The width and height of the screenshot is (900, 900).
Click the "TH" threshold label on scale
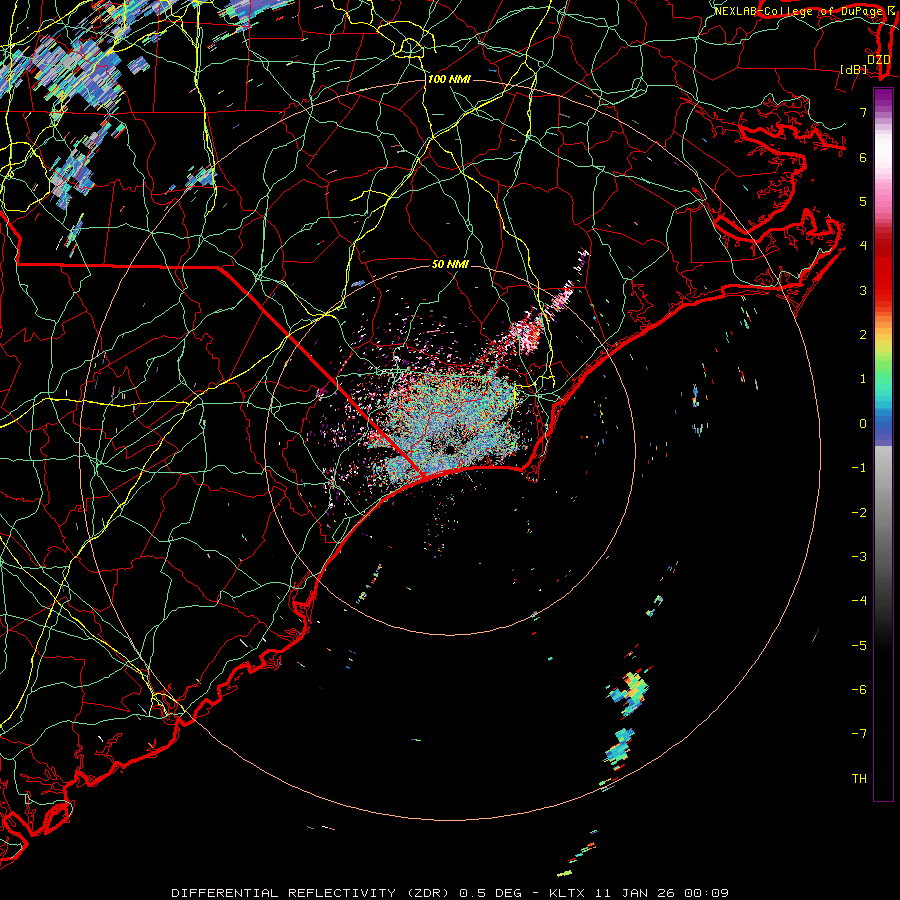pos(859,779)
